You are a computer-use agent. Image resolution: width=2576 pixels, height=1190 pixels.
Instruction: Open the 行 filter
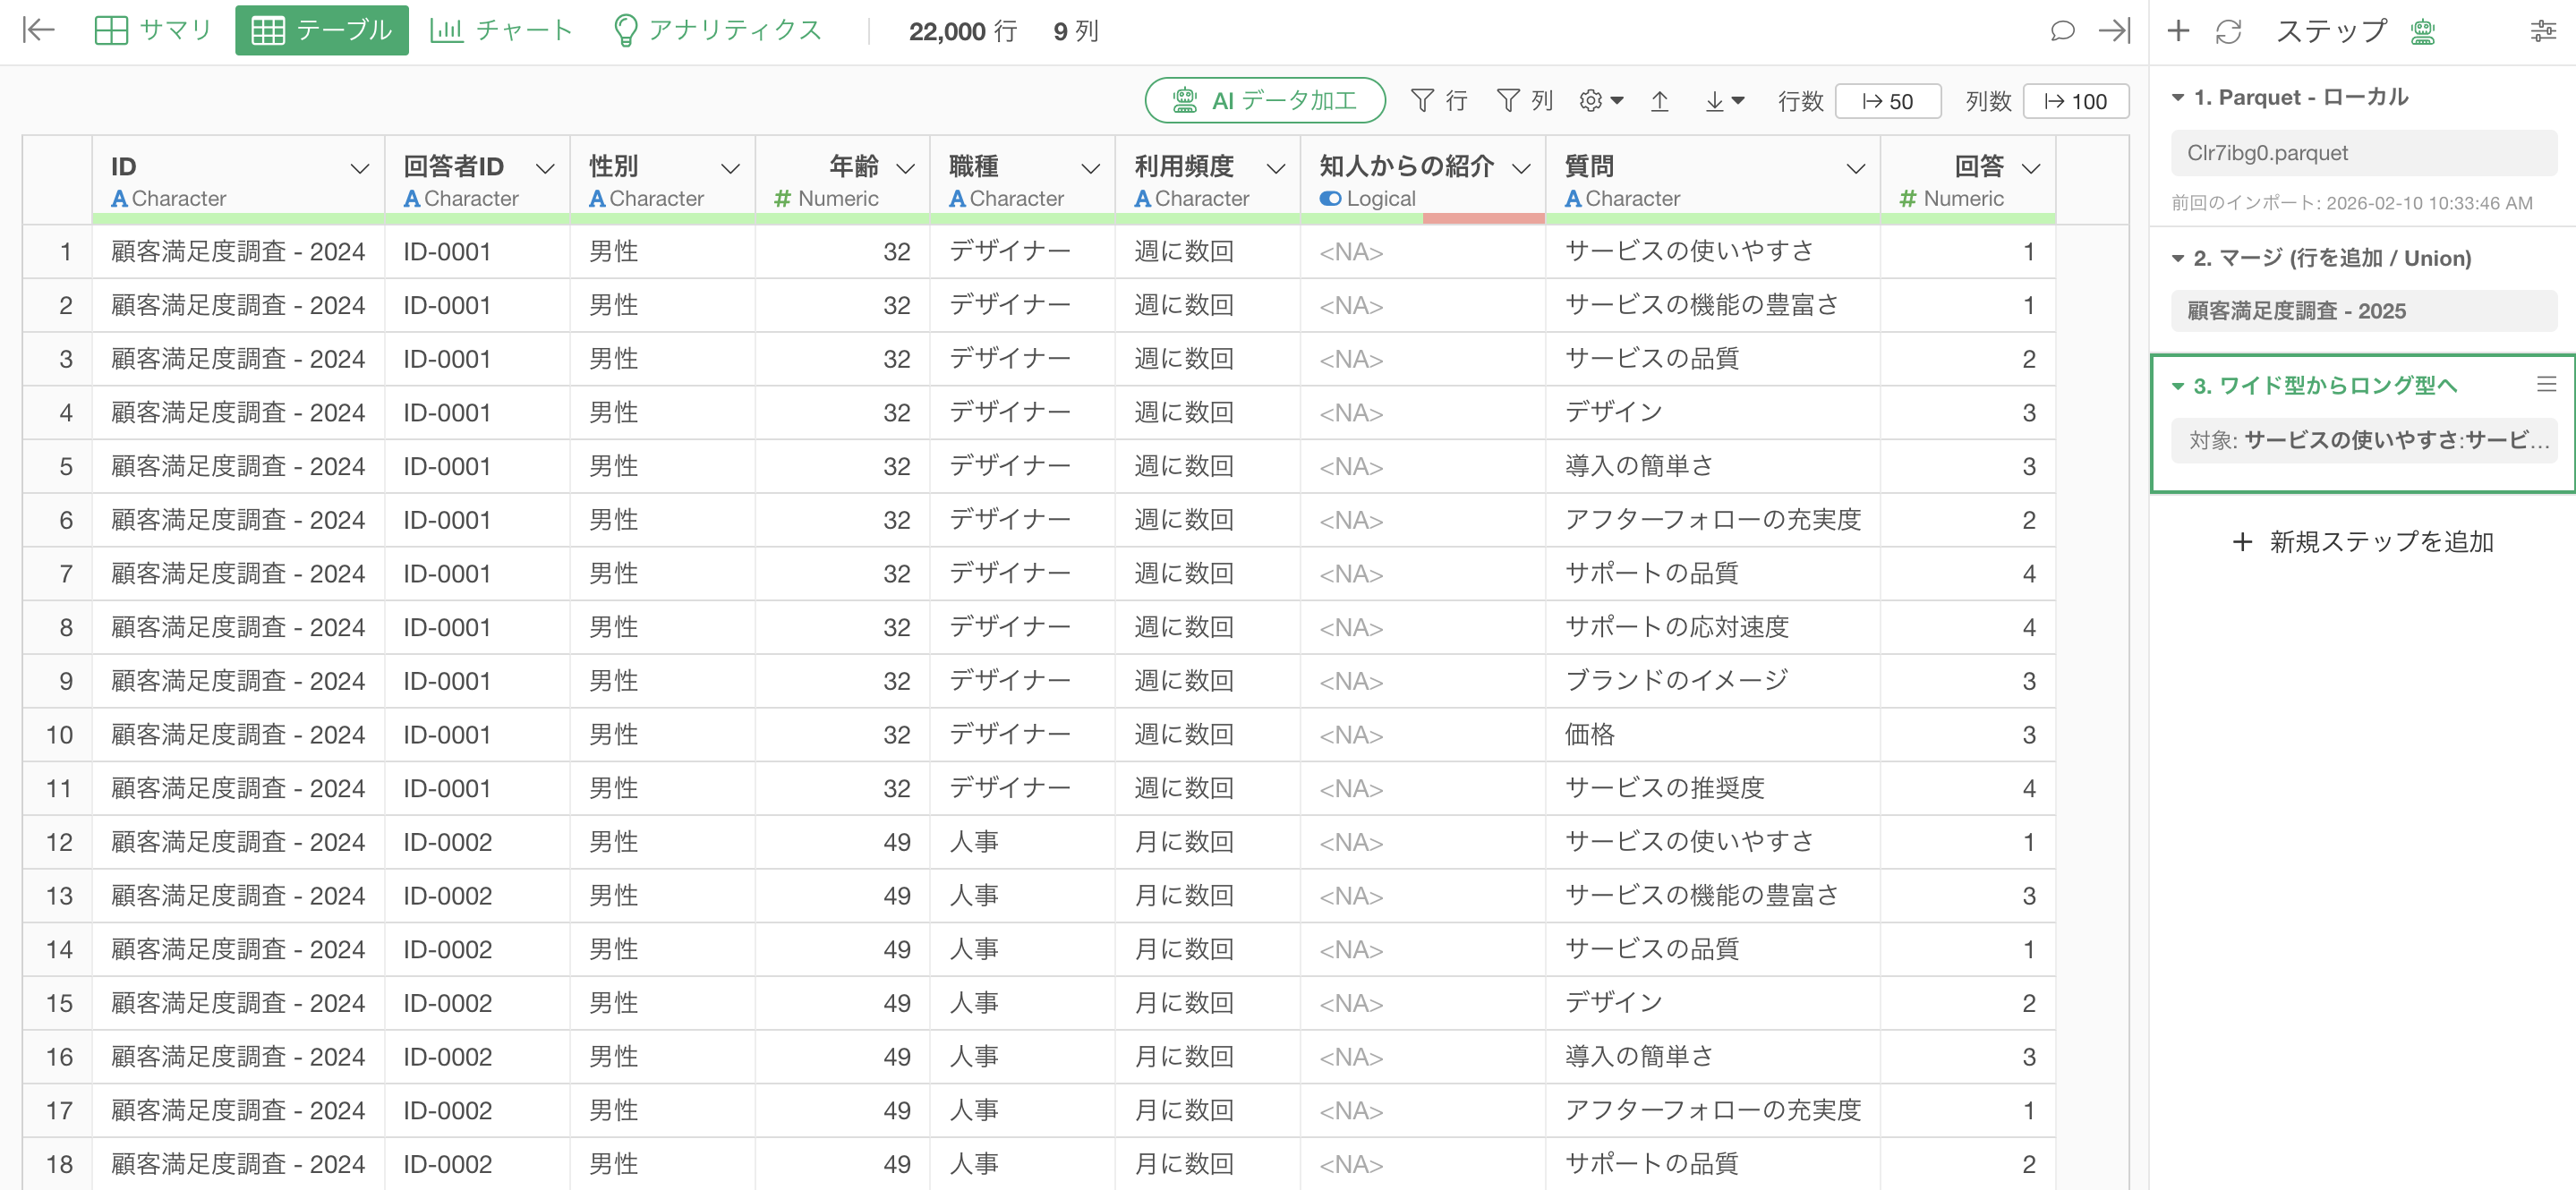[1438, 101]
